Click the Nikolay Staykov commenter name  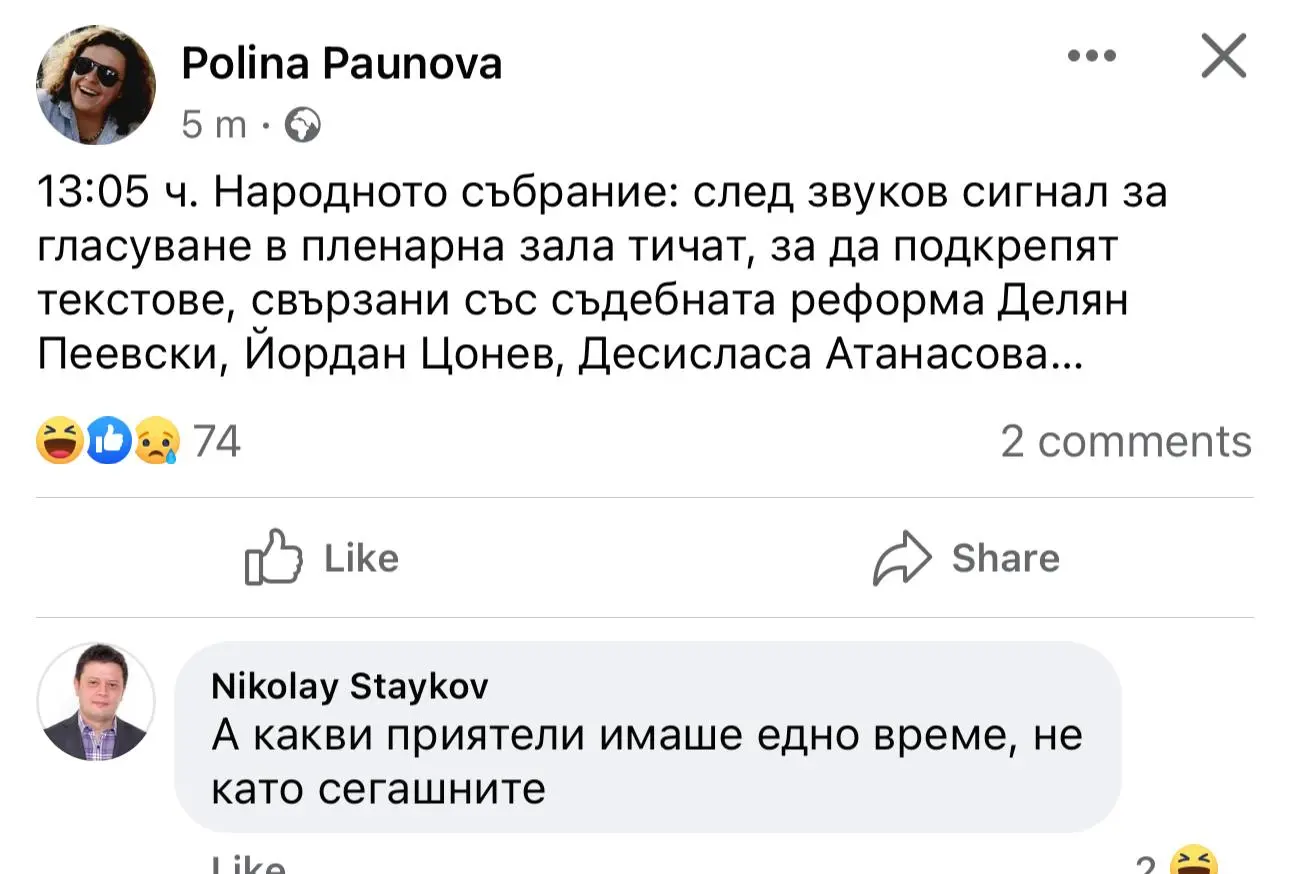tap(350, 687)
